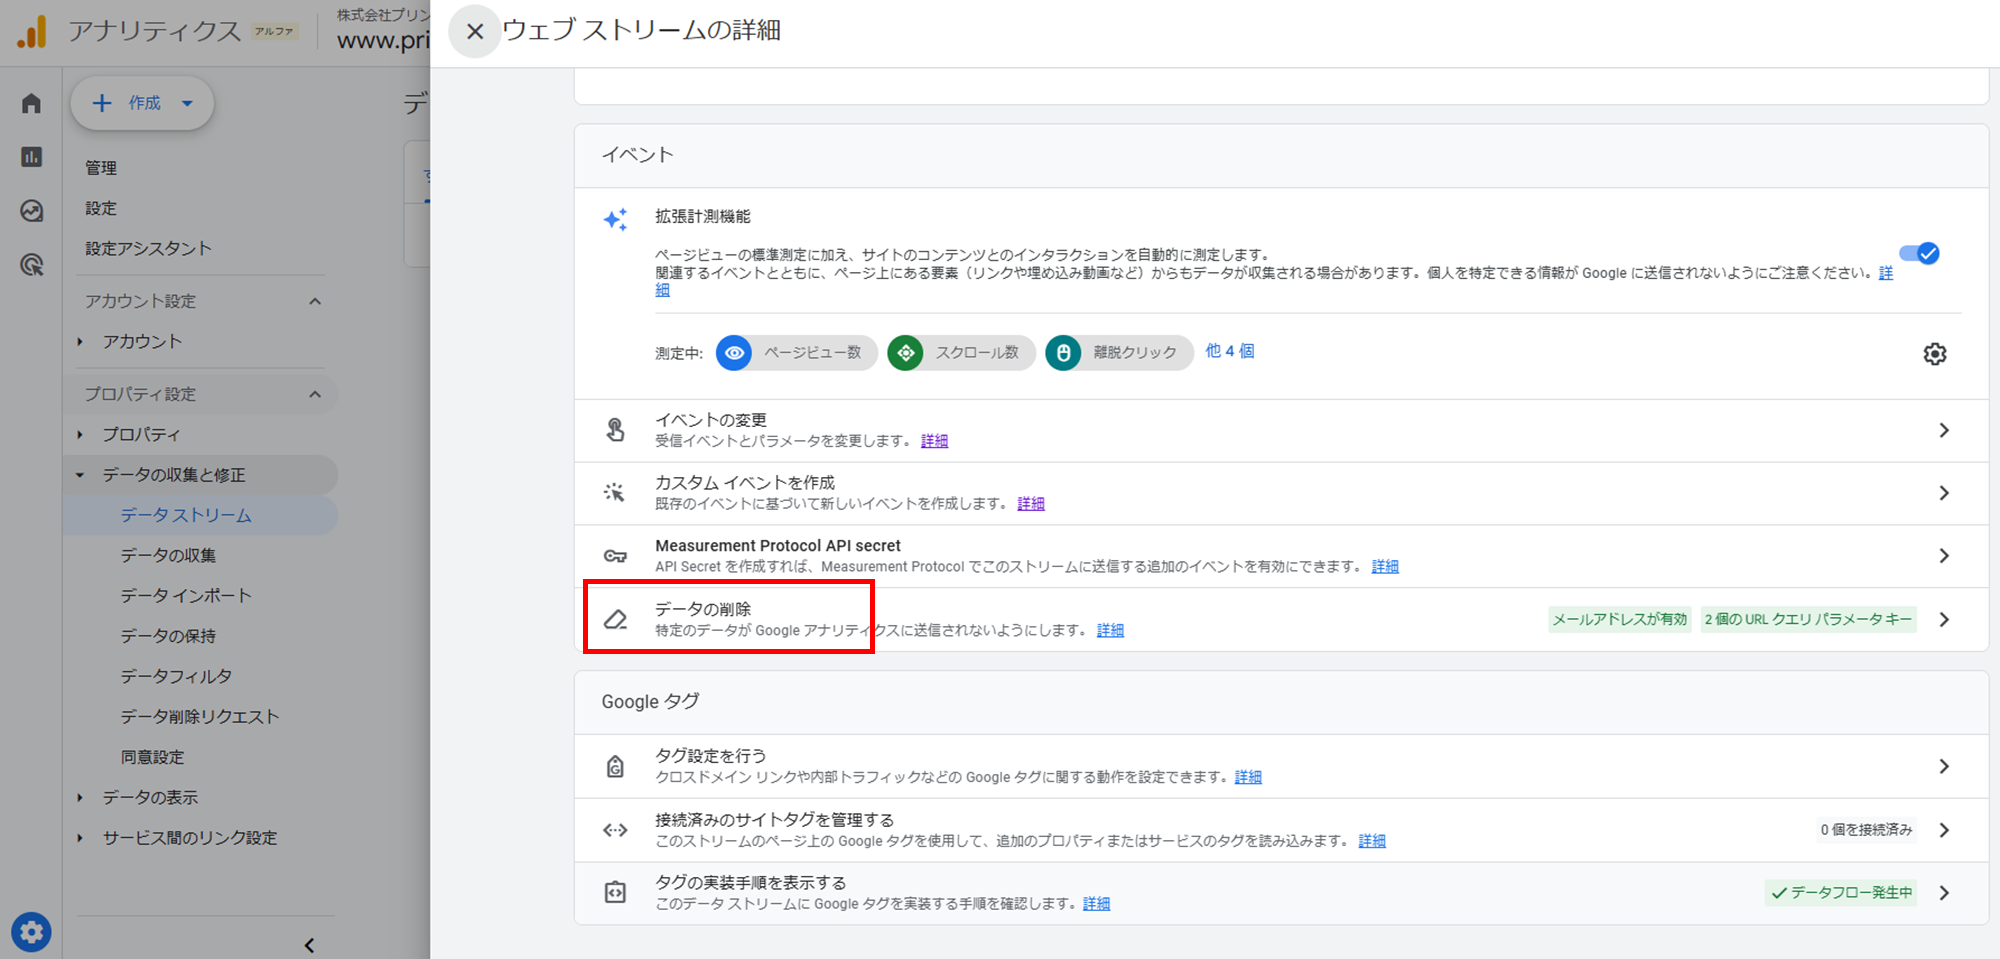2000x959 pixels.
Task: Open the Reports bar chart icon
Action: pos(31,157)
